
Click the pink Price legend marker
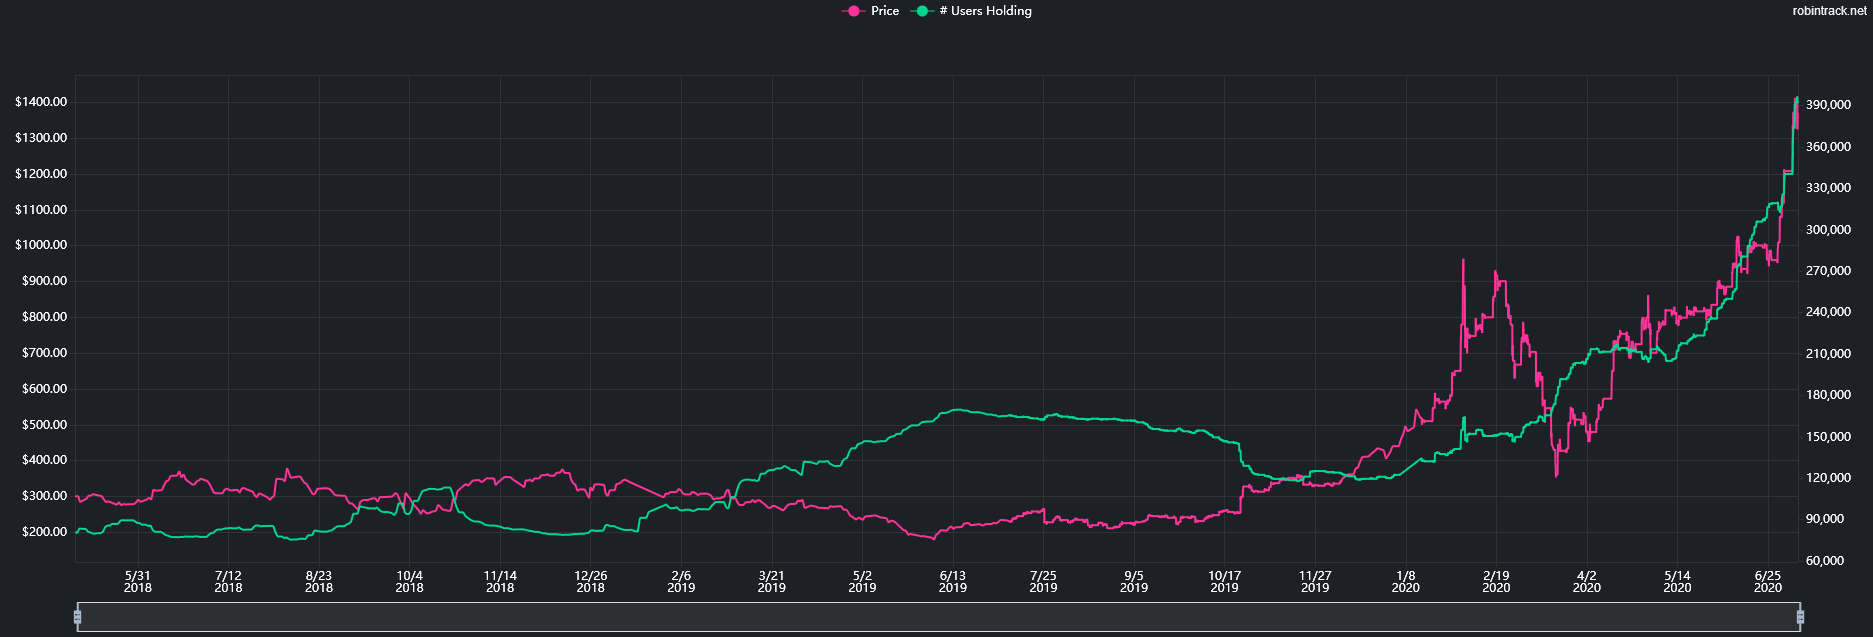tap(853, 11)
